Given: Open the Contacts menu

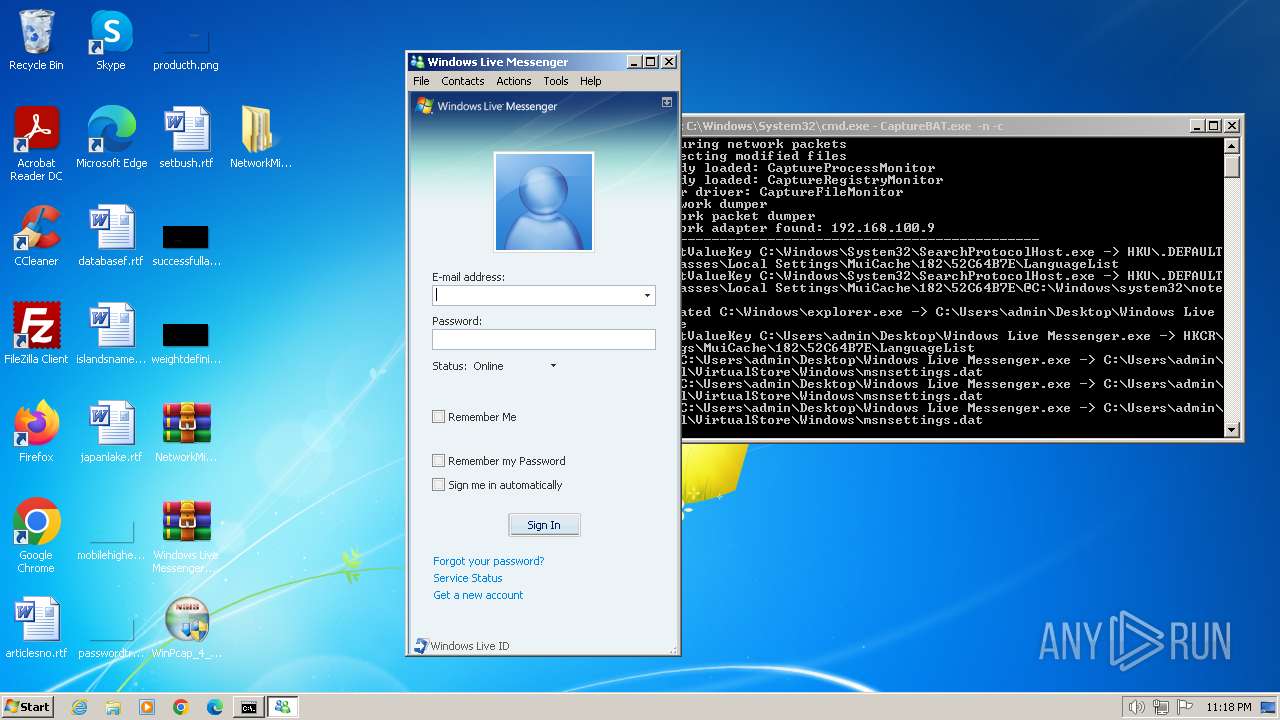Looking at the screenshot, I should pos(463,81).
